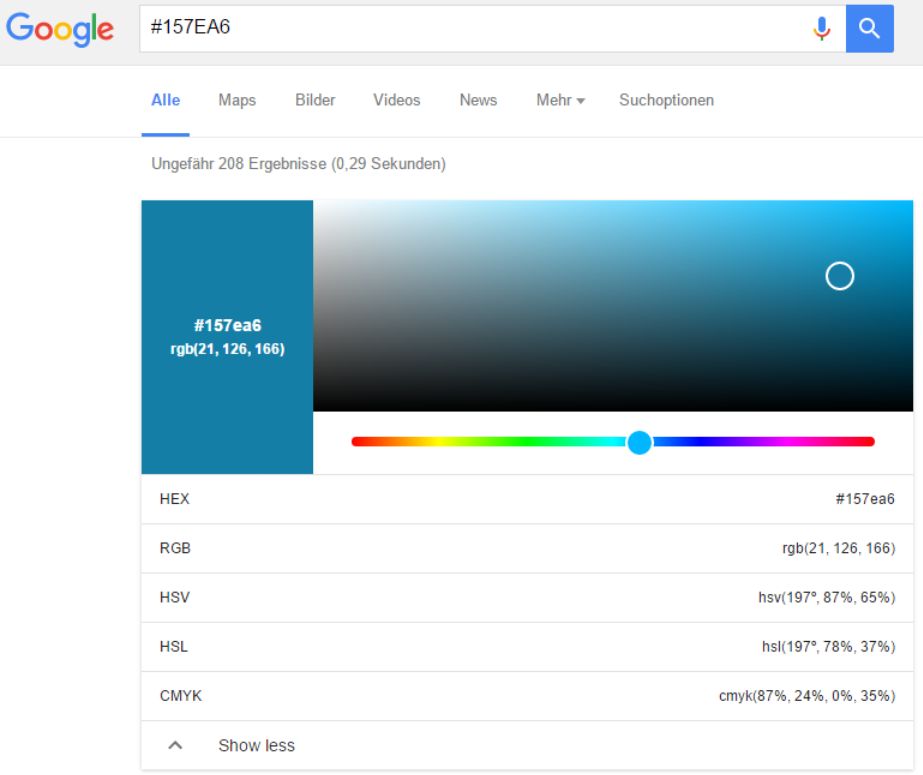Click the circular selector in the gradient picker
The width and height of the screenshot is (923, 775).
point(839,276)
